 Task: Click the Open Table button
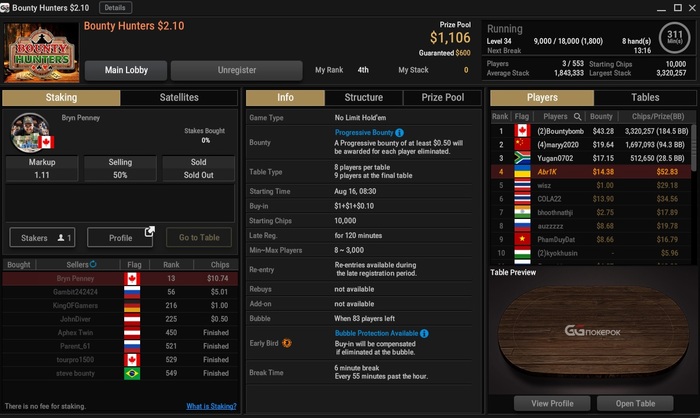point(635,403)
